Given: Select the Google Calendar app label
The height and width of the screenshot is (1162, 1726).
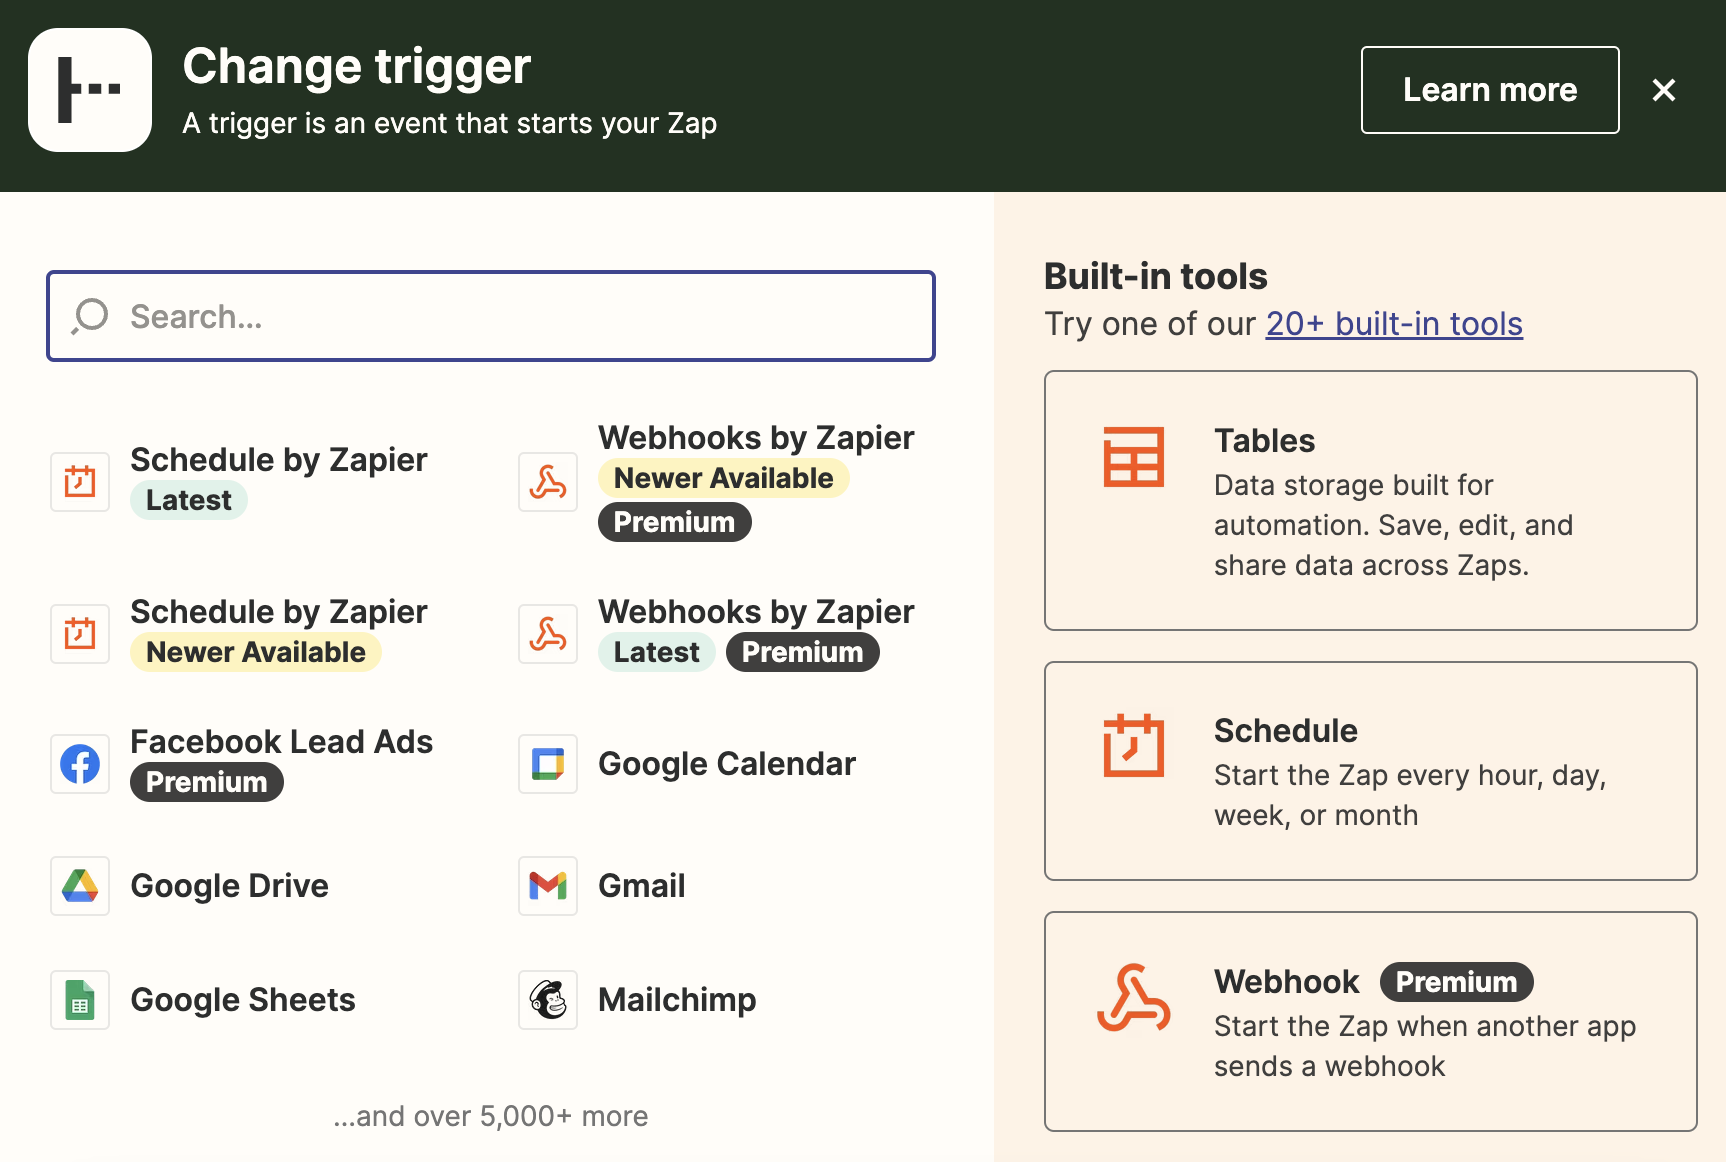Looking at the screenshot, I should coord(727,764).
